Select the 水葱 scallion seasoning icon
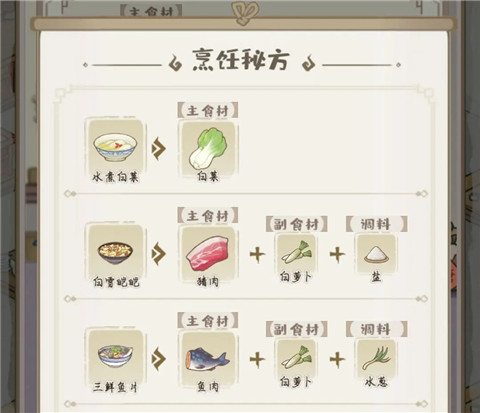 point(376,359)
